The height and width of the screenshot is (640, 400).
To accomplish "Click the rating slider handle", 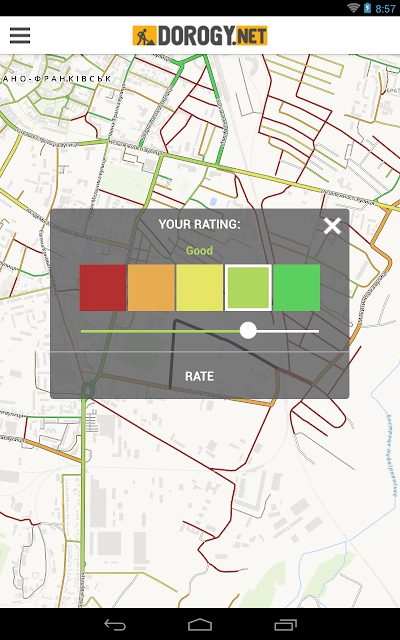I will coord(248,331).
